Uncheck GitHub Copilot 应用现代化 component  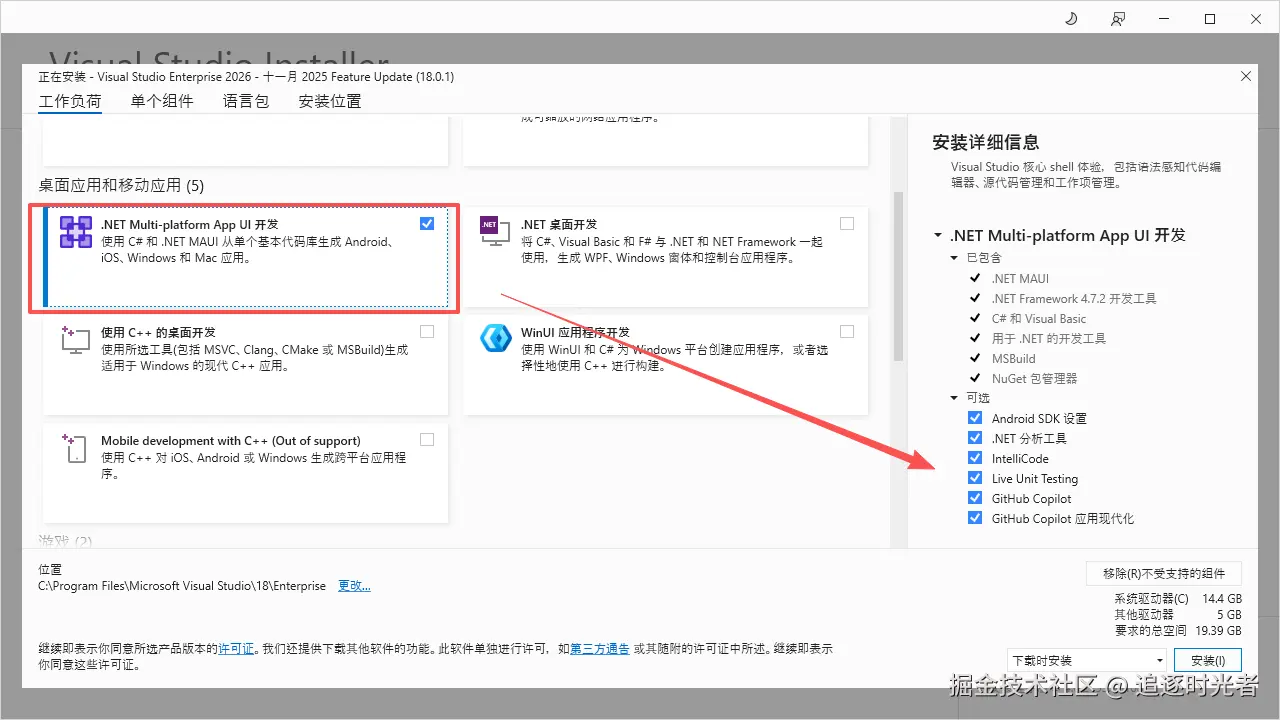click(975, 518)
